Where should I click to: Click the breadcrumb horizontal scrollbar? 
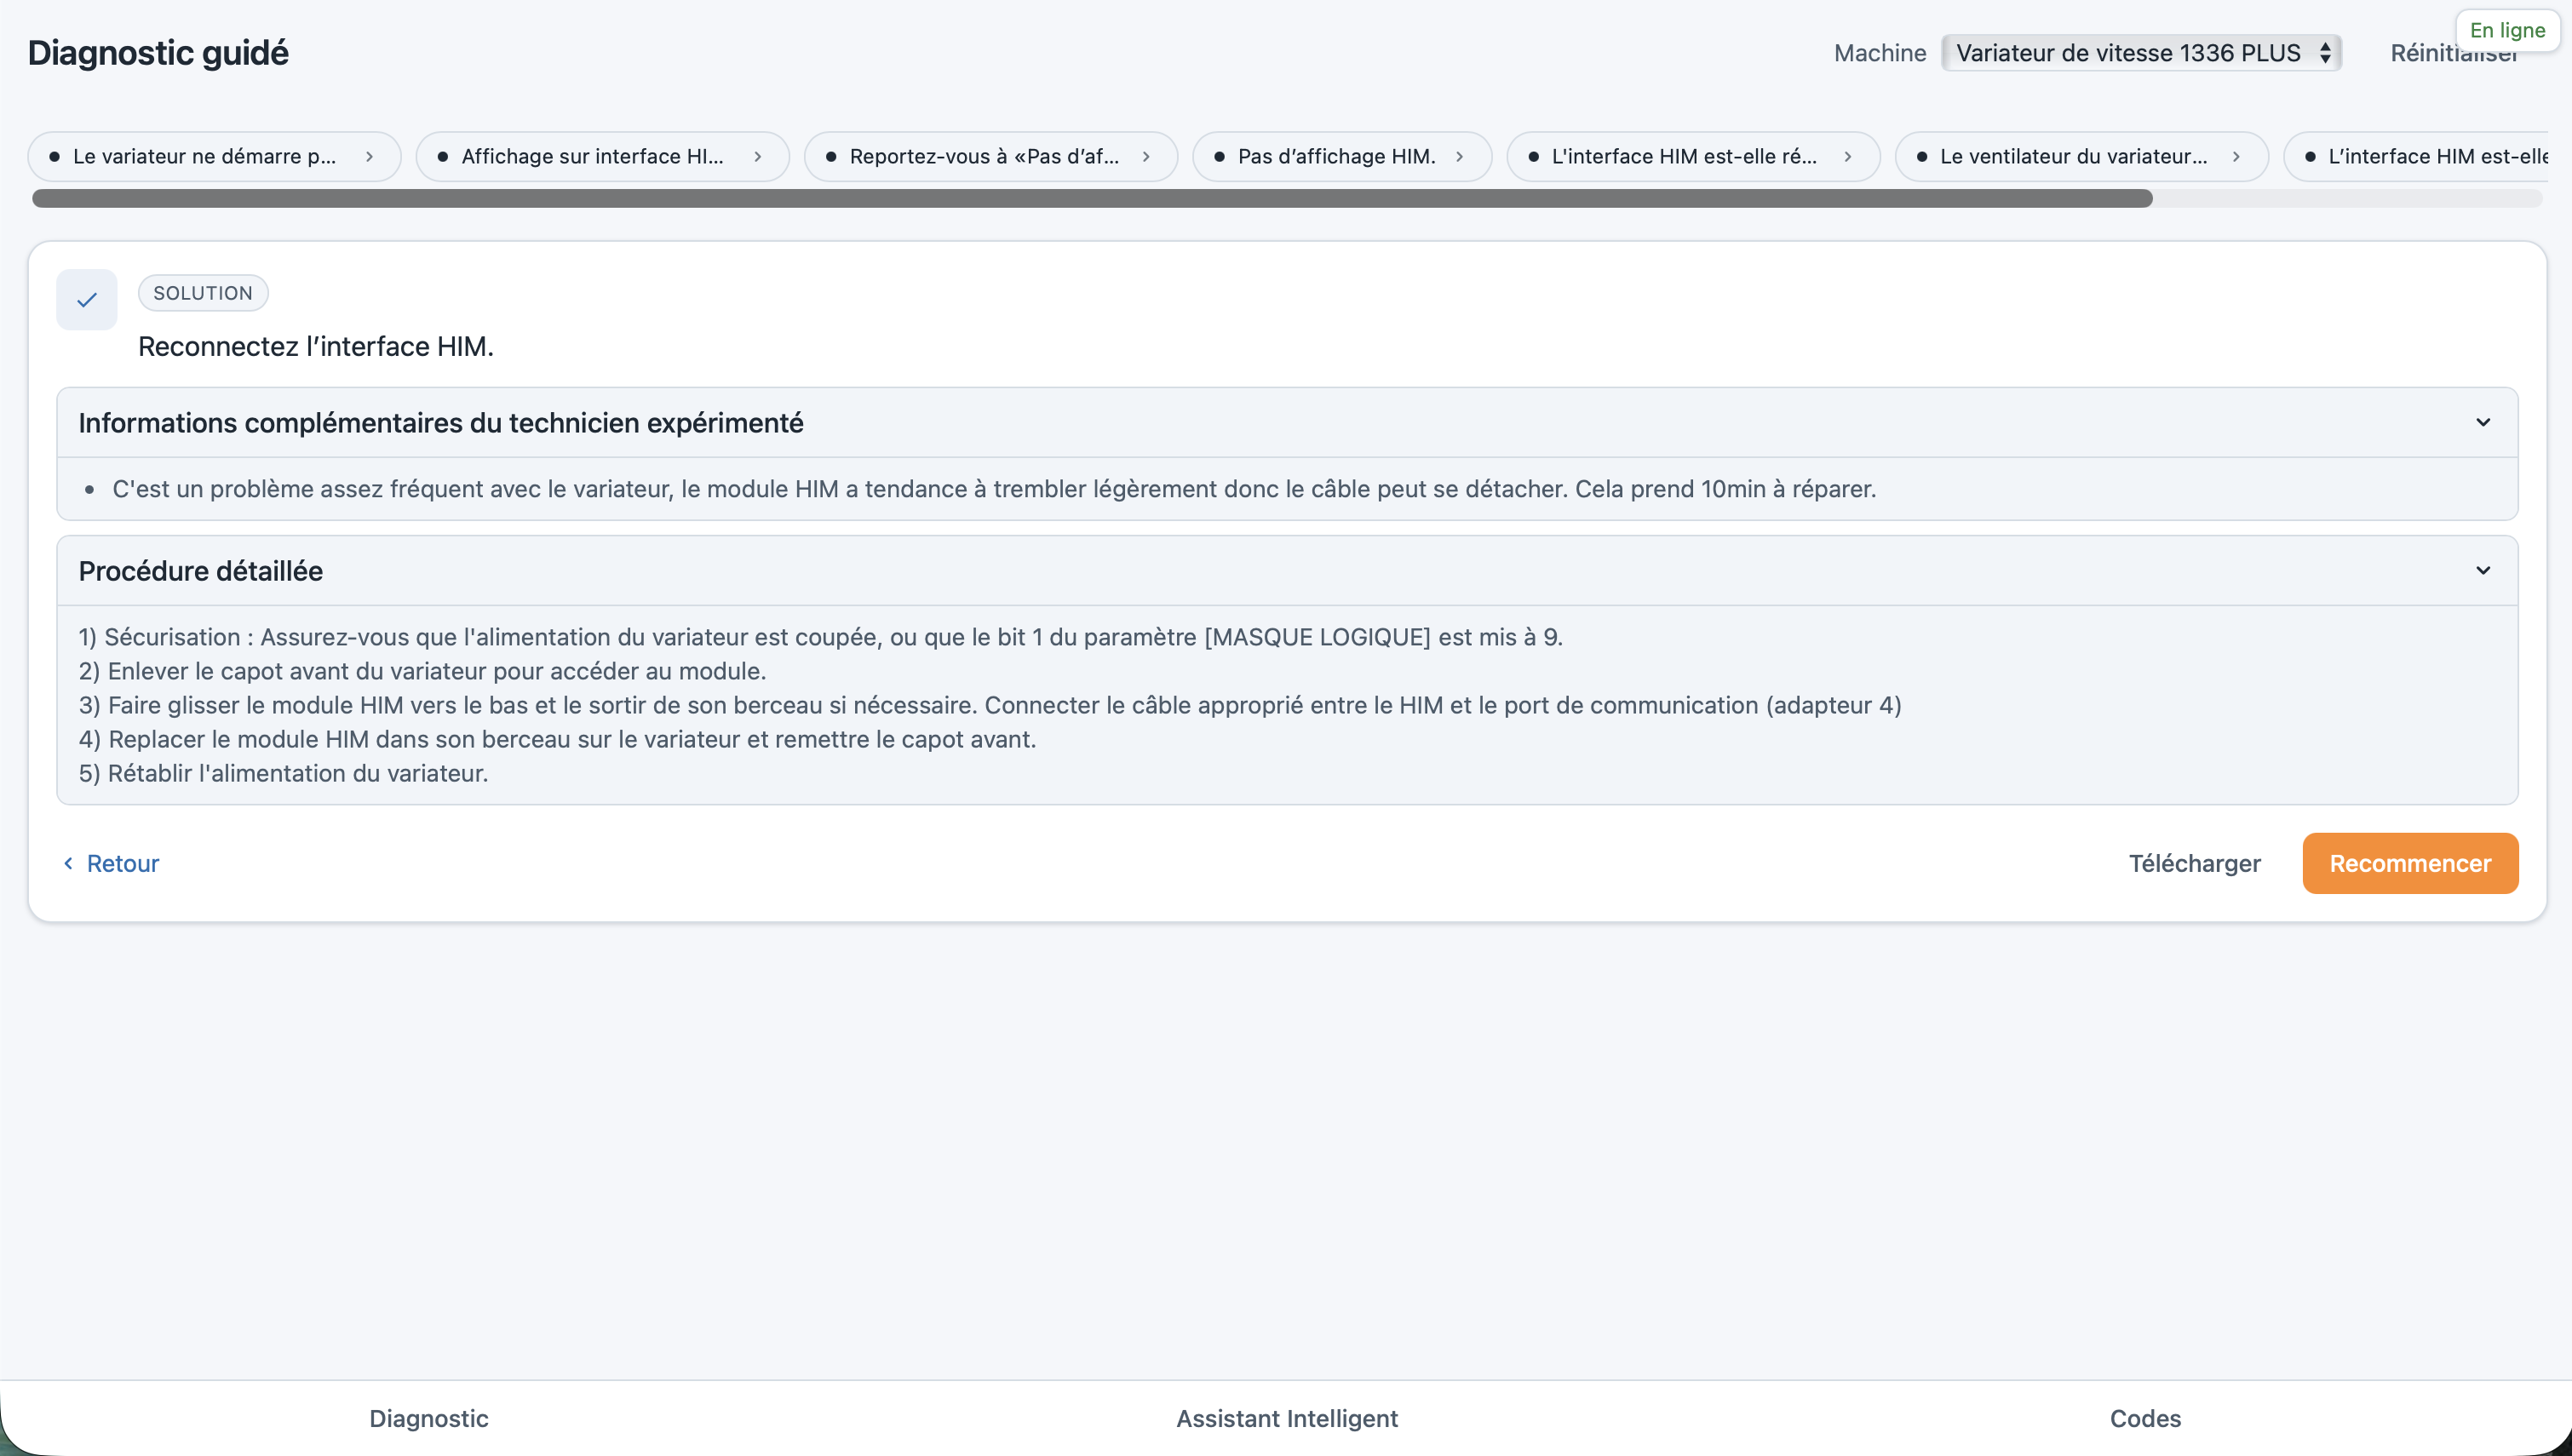point(1092,198)
